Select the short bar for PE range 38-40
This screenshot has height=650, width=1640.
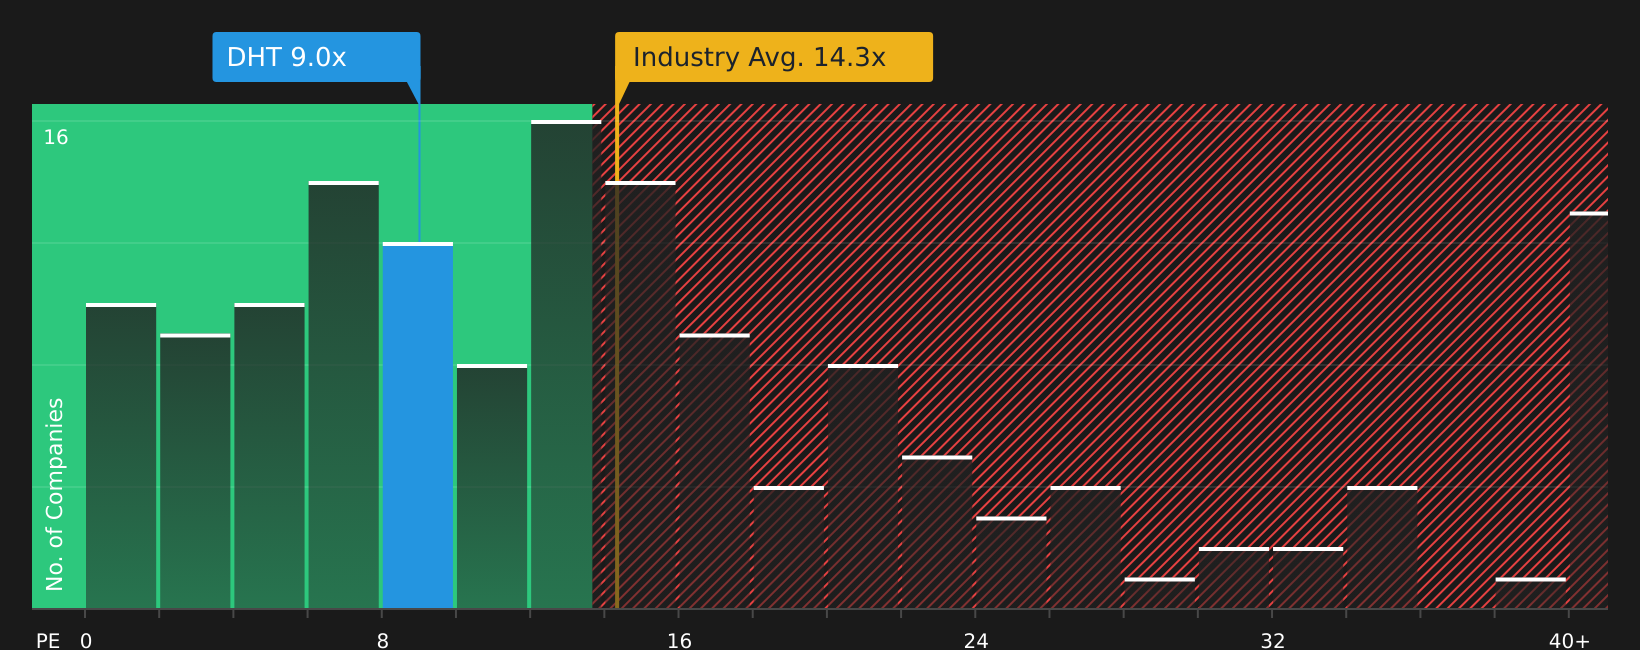[x=1531, y=593]
